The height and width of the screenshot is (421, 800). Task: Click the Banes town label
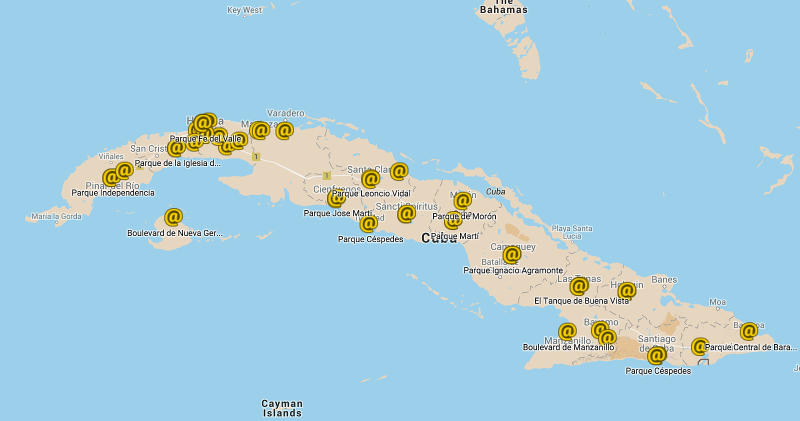[x=664, y=280]
